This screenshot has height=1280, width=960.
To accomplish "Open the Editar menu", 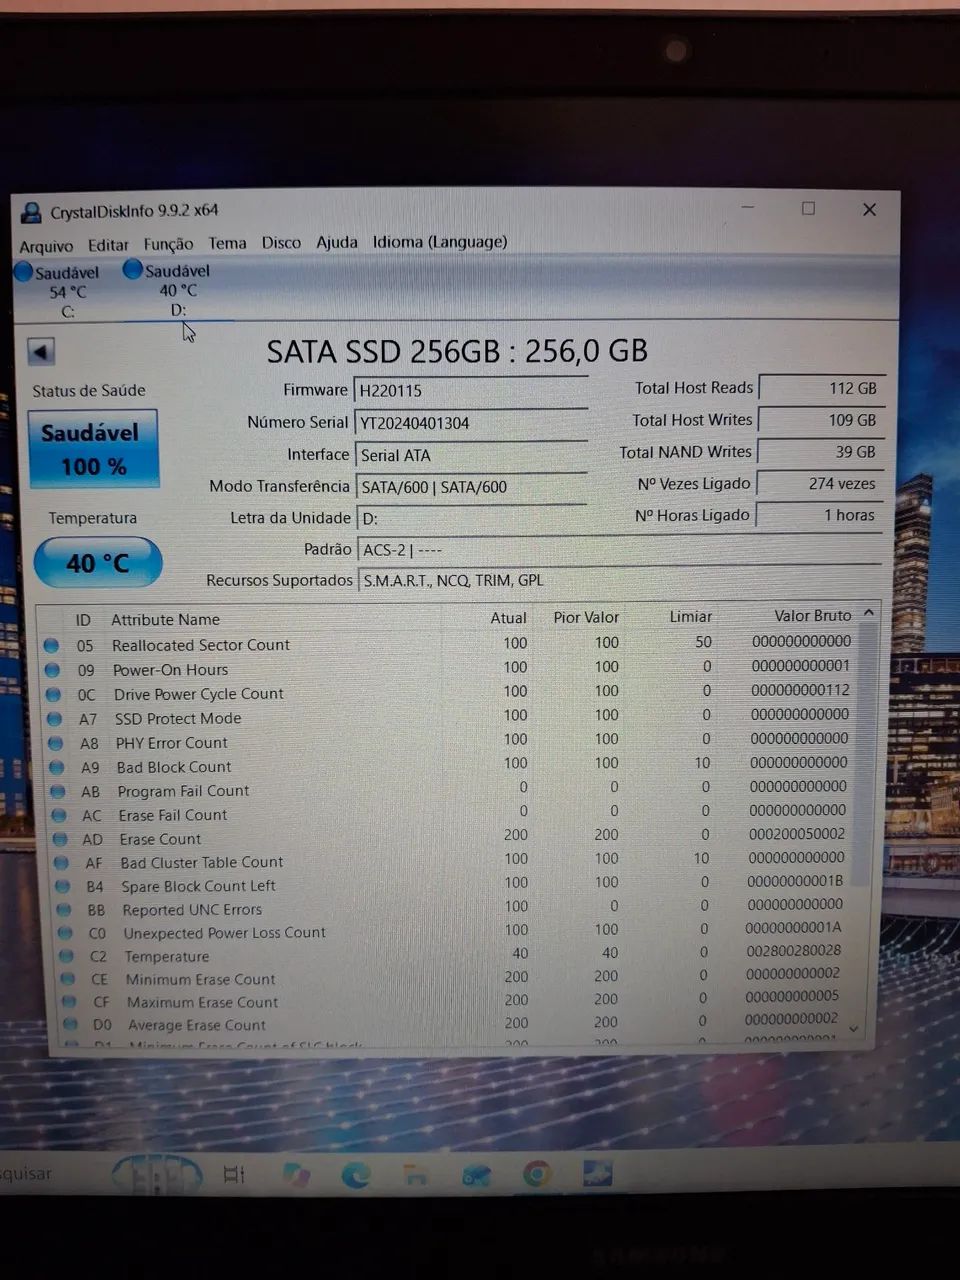I will [x=108, y=245].
